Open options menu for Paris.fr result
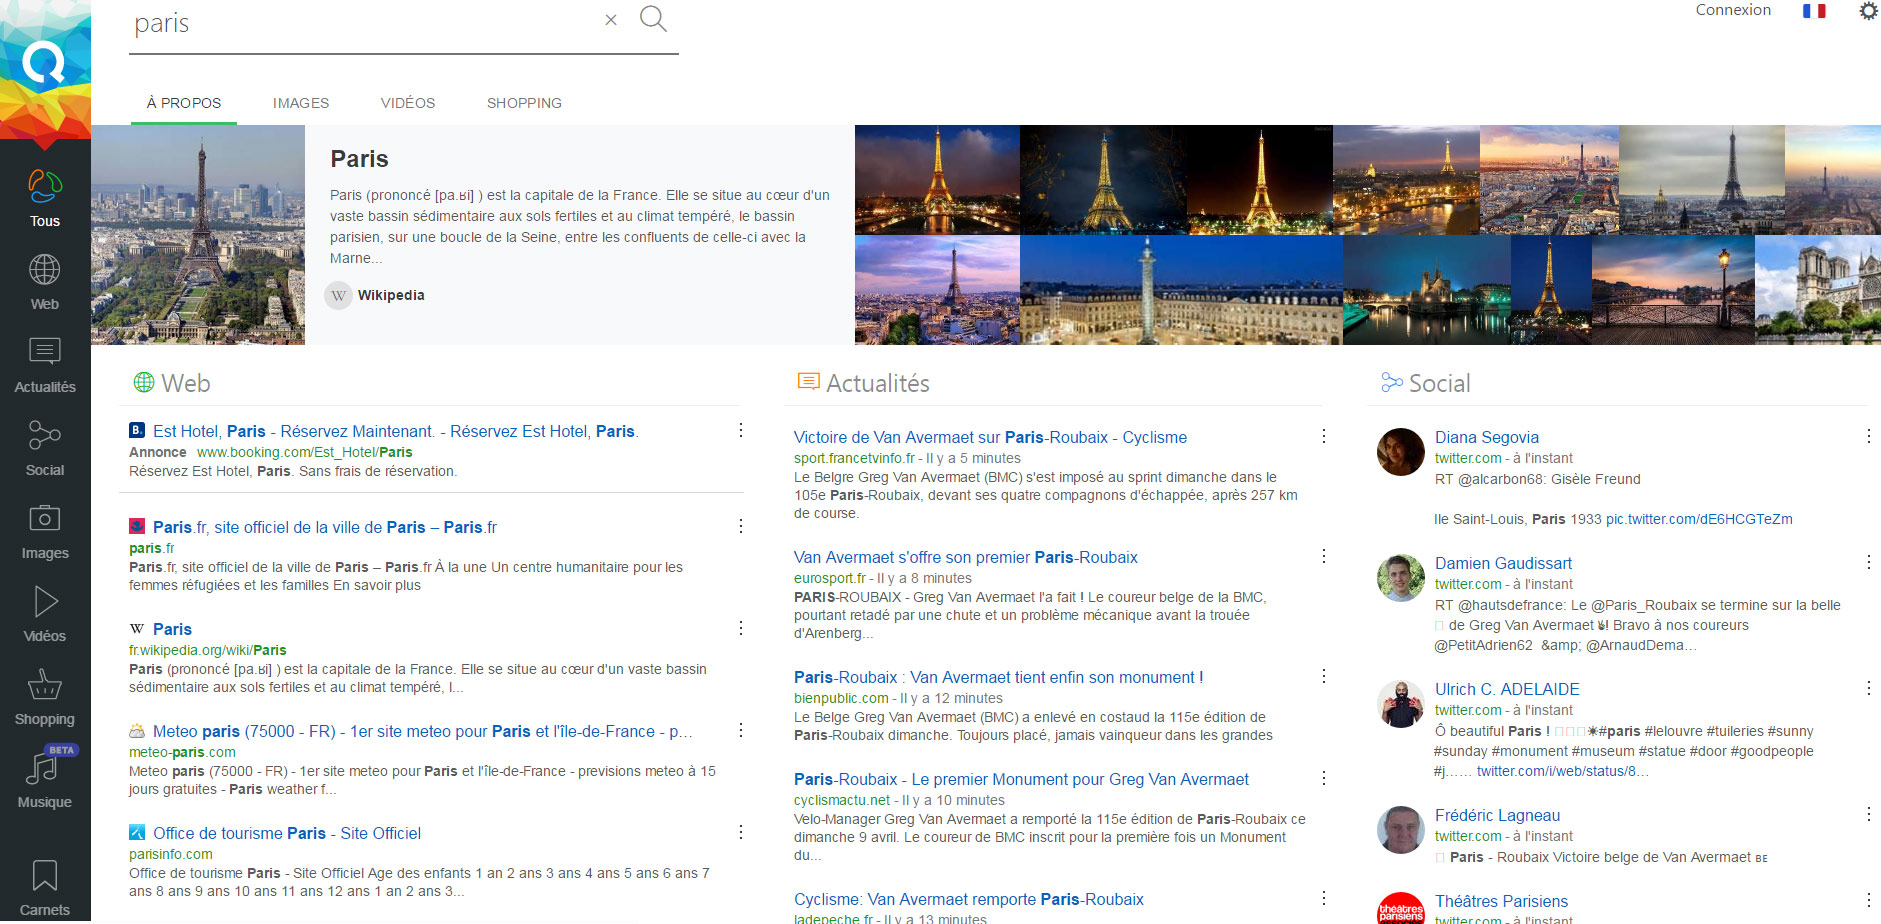The height and width of the screenshot is (924, 1881). point(741,526)
